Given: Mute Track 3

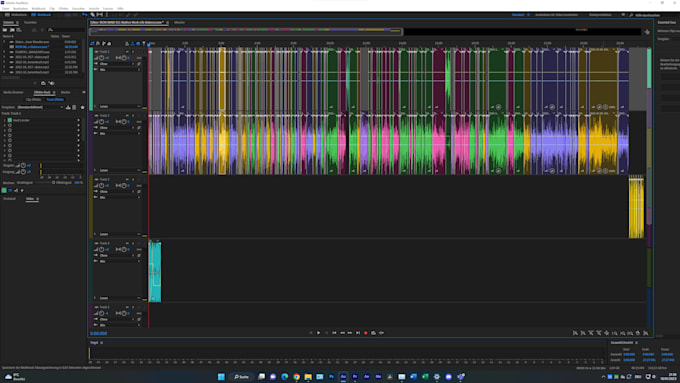Looking at the screenshot, I should click(128, 179).
